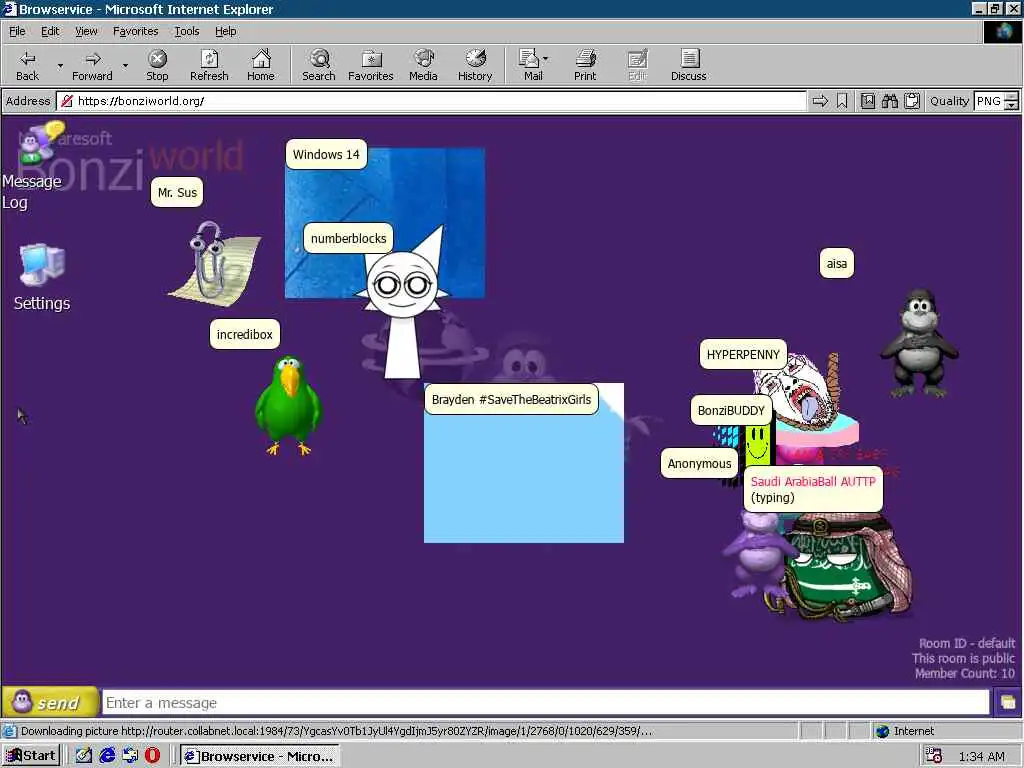
Task: Open BonziWorld Settings icon
Action: [x=42, y=278]
